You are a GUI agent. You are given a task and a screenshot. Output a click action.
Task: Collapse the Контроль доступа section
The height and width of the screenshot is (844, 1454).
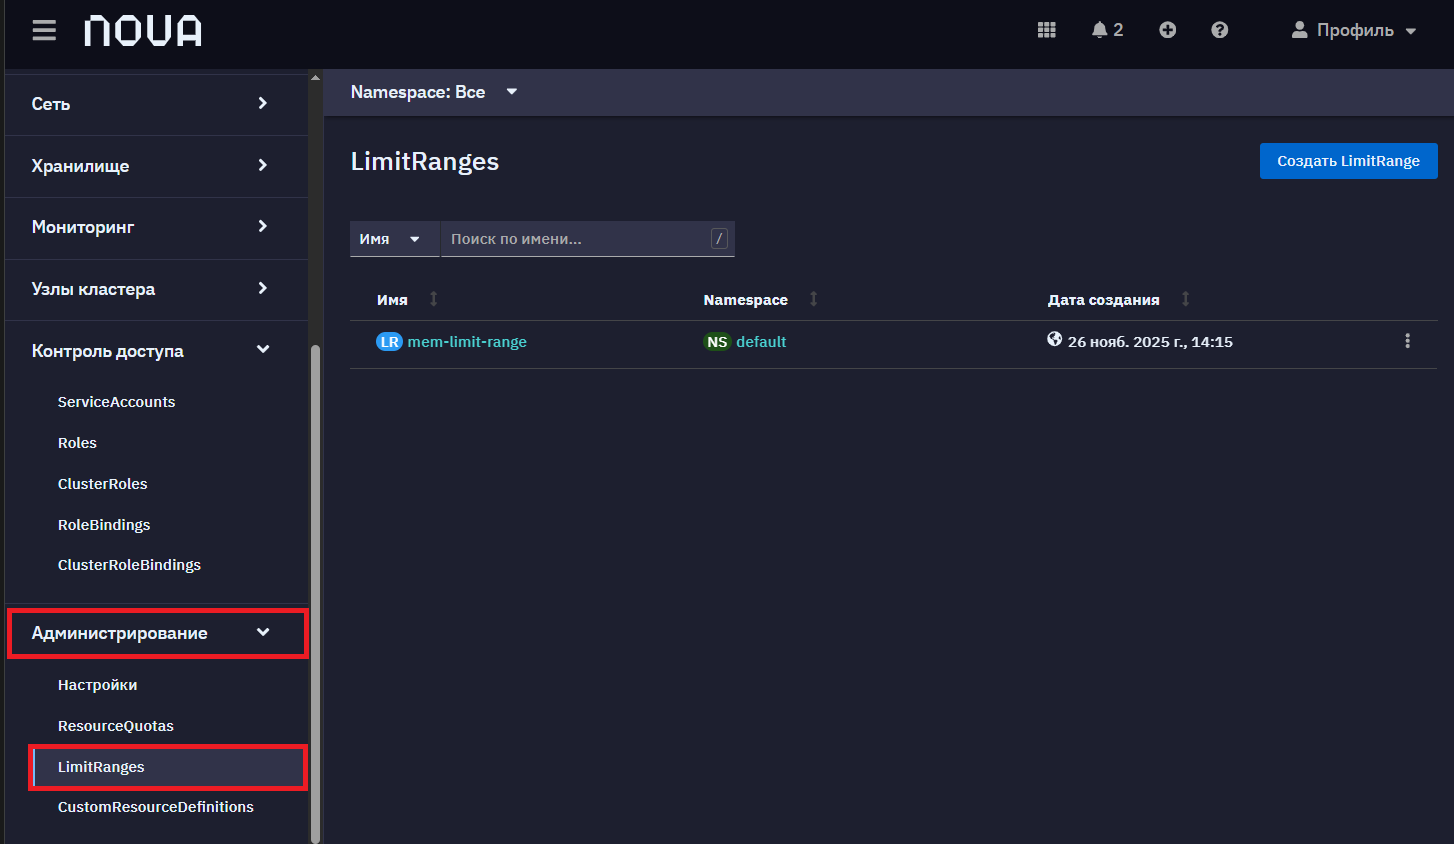click(x=156, y=351)
